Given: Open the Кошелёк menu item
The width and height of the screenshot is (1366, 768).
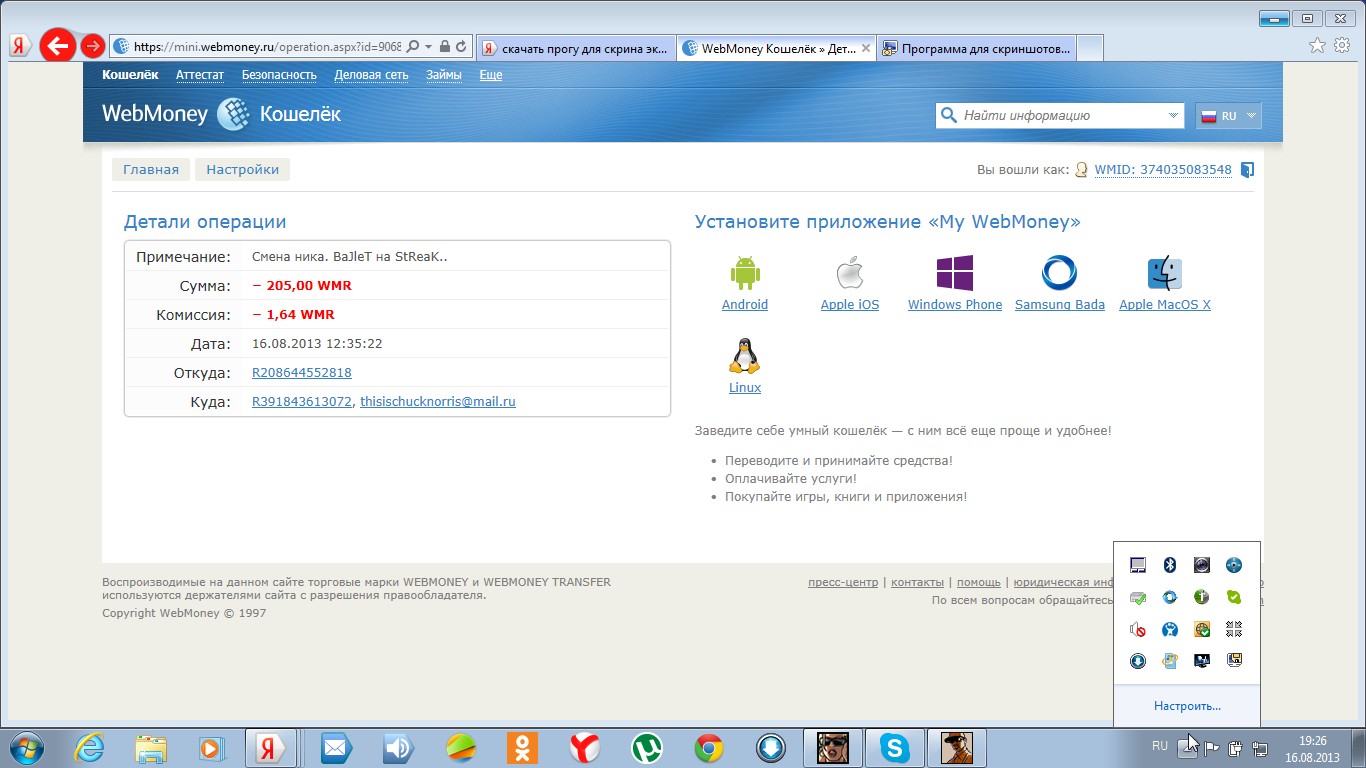Looking at the screenshot, I should click(130, 75).
